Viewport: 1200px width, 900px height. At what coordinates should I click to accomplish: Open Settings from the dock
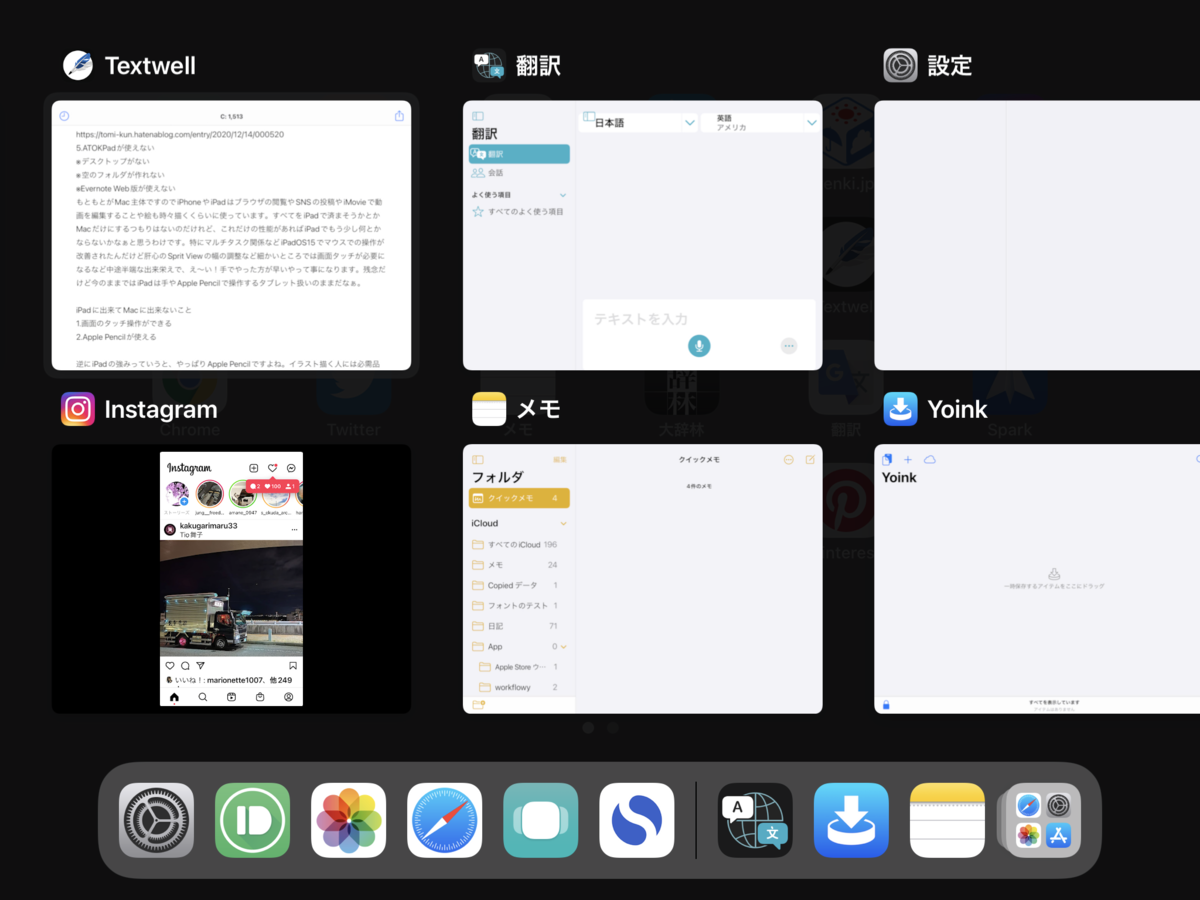pos(156,820)
